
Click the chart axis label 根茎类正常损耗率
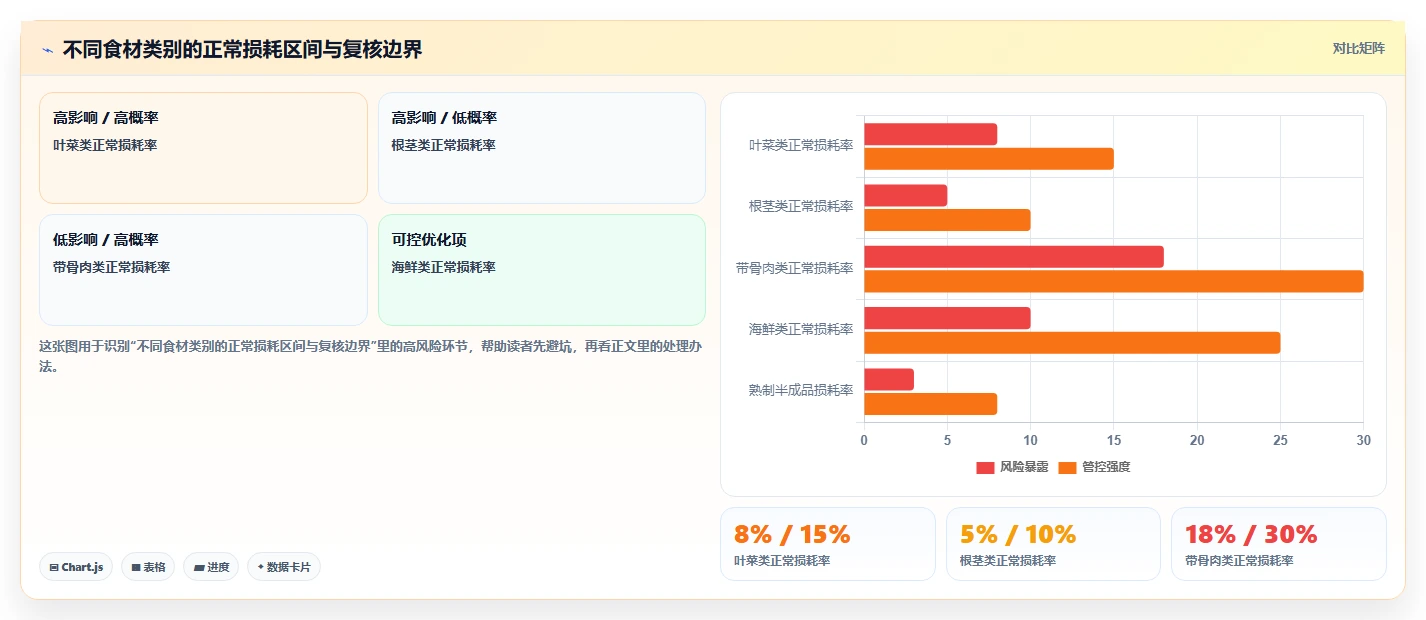[801, 207]
